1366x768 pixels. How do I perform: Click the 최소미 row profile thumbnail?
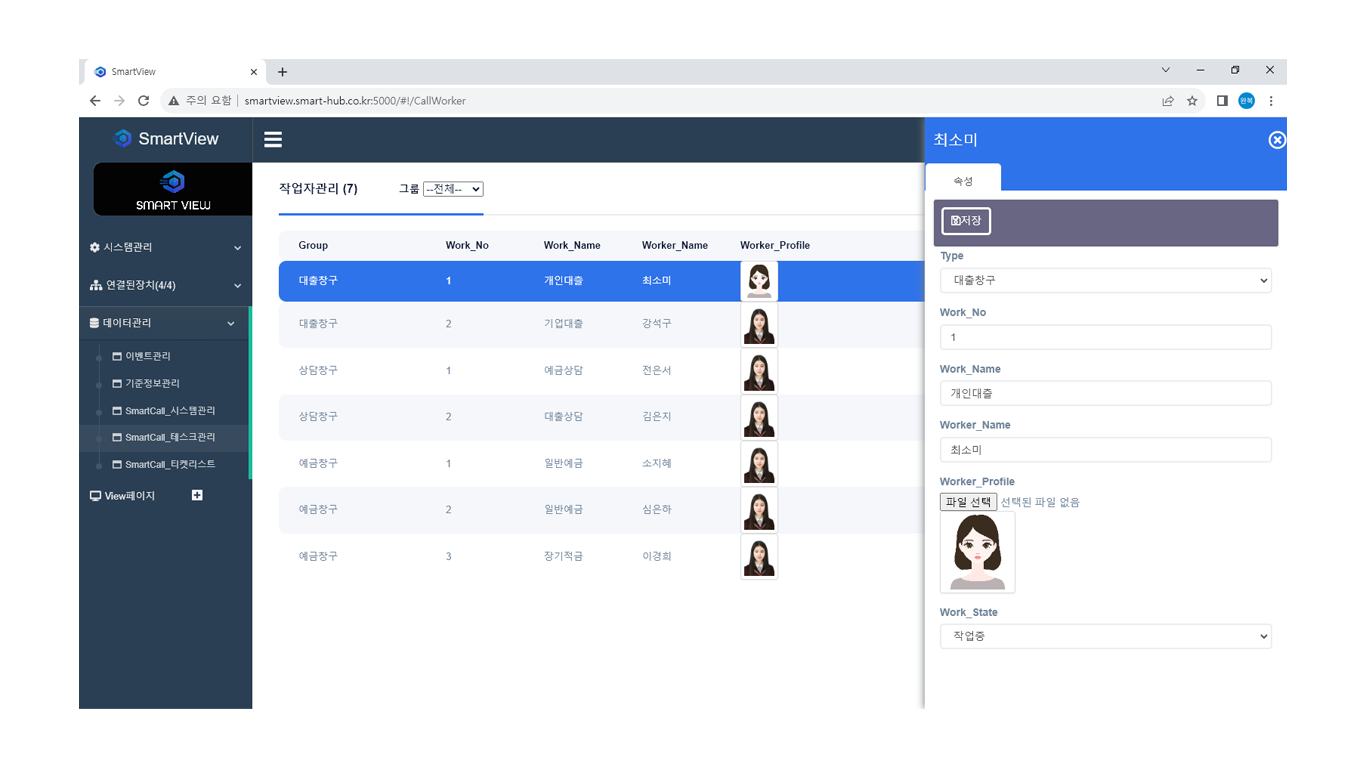(759, 281)
